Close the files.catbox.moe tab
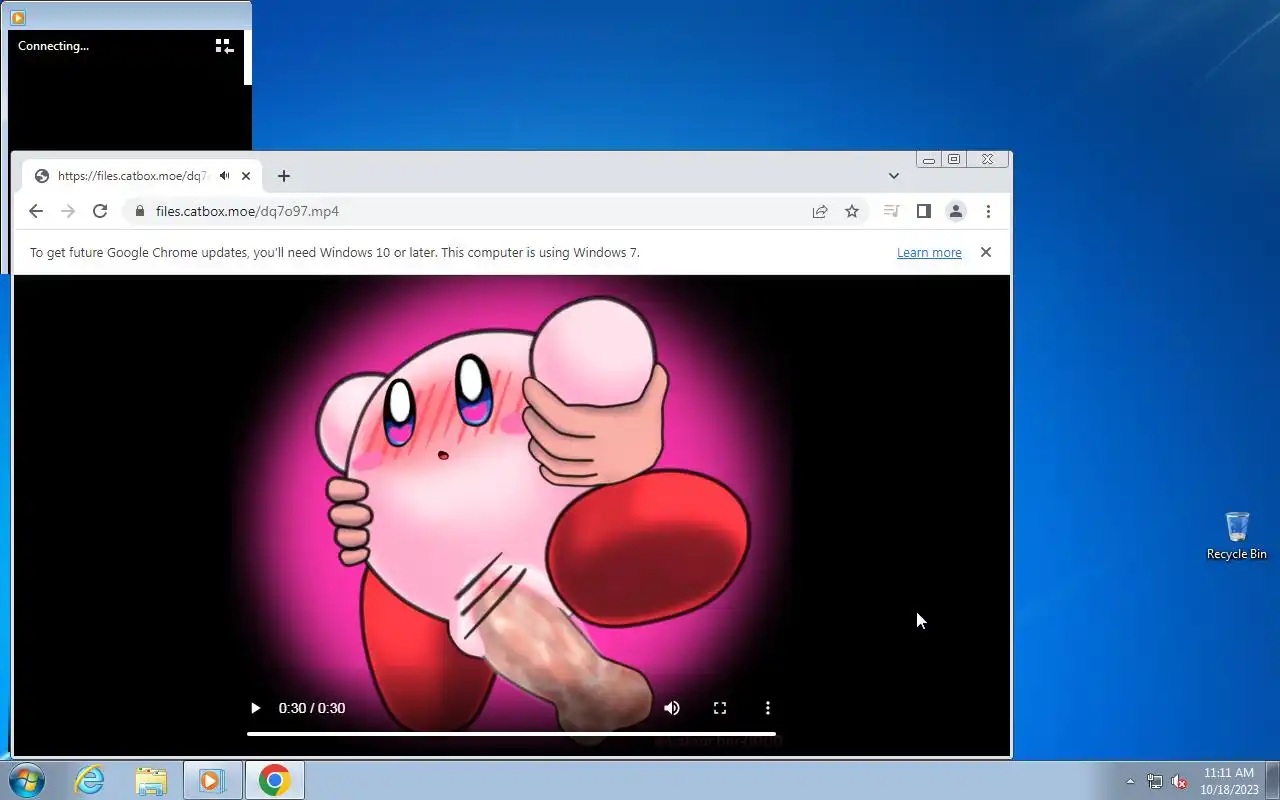This screenshot has width=1280, height=800. (x=246, y=176)
